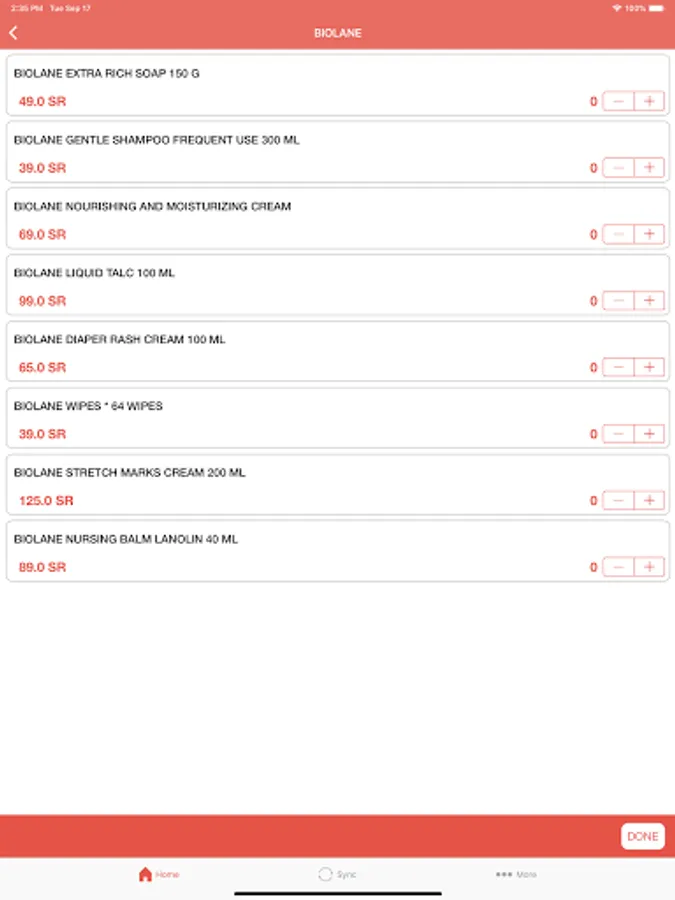Go to the Home tab

tap(159, 874)
